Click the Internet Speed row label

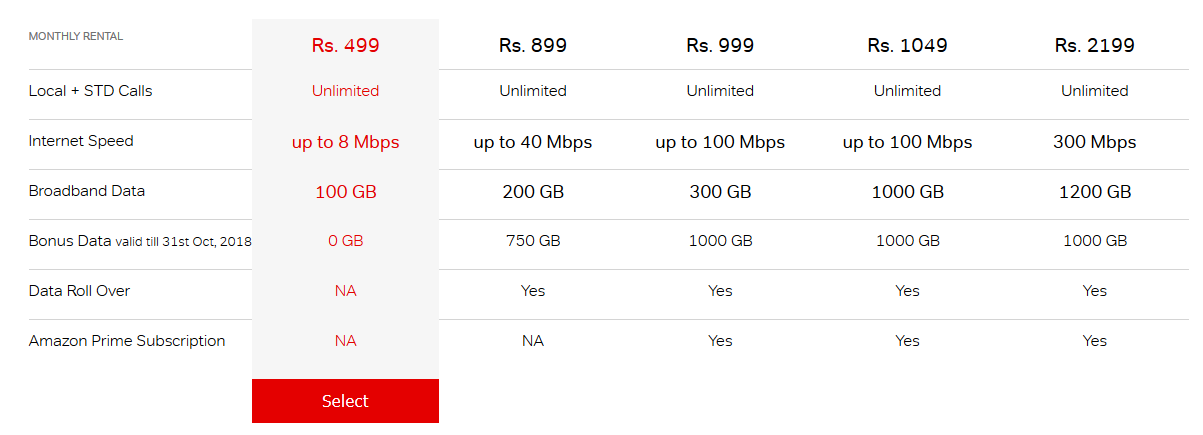81,141
